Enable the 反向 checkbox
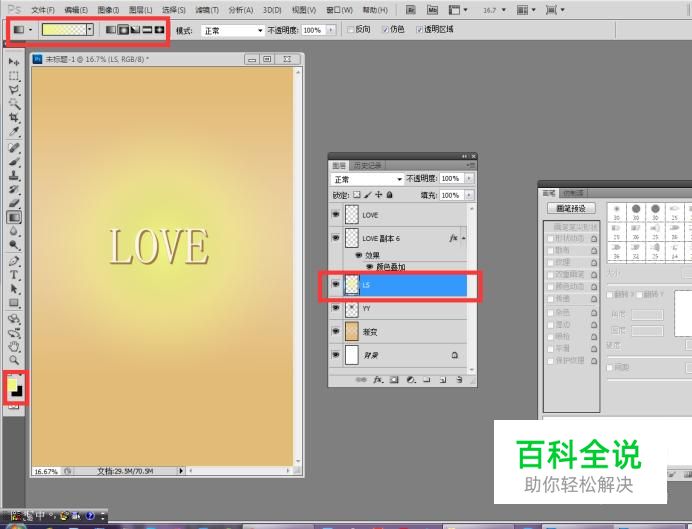 tap(351, 30)
